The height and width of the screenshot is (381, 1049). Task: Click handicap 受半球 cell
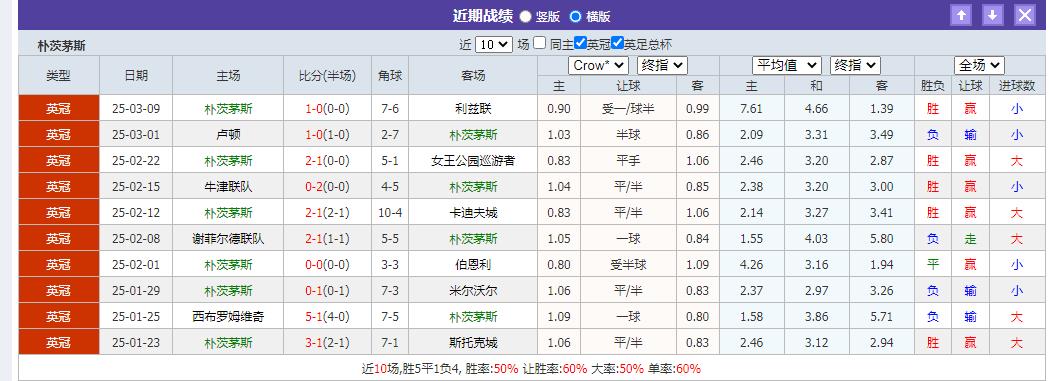(628, 265)
